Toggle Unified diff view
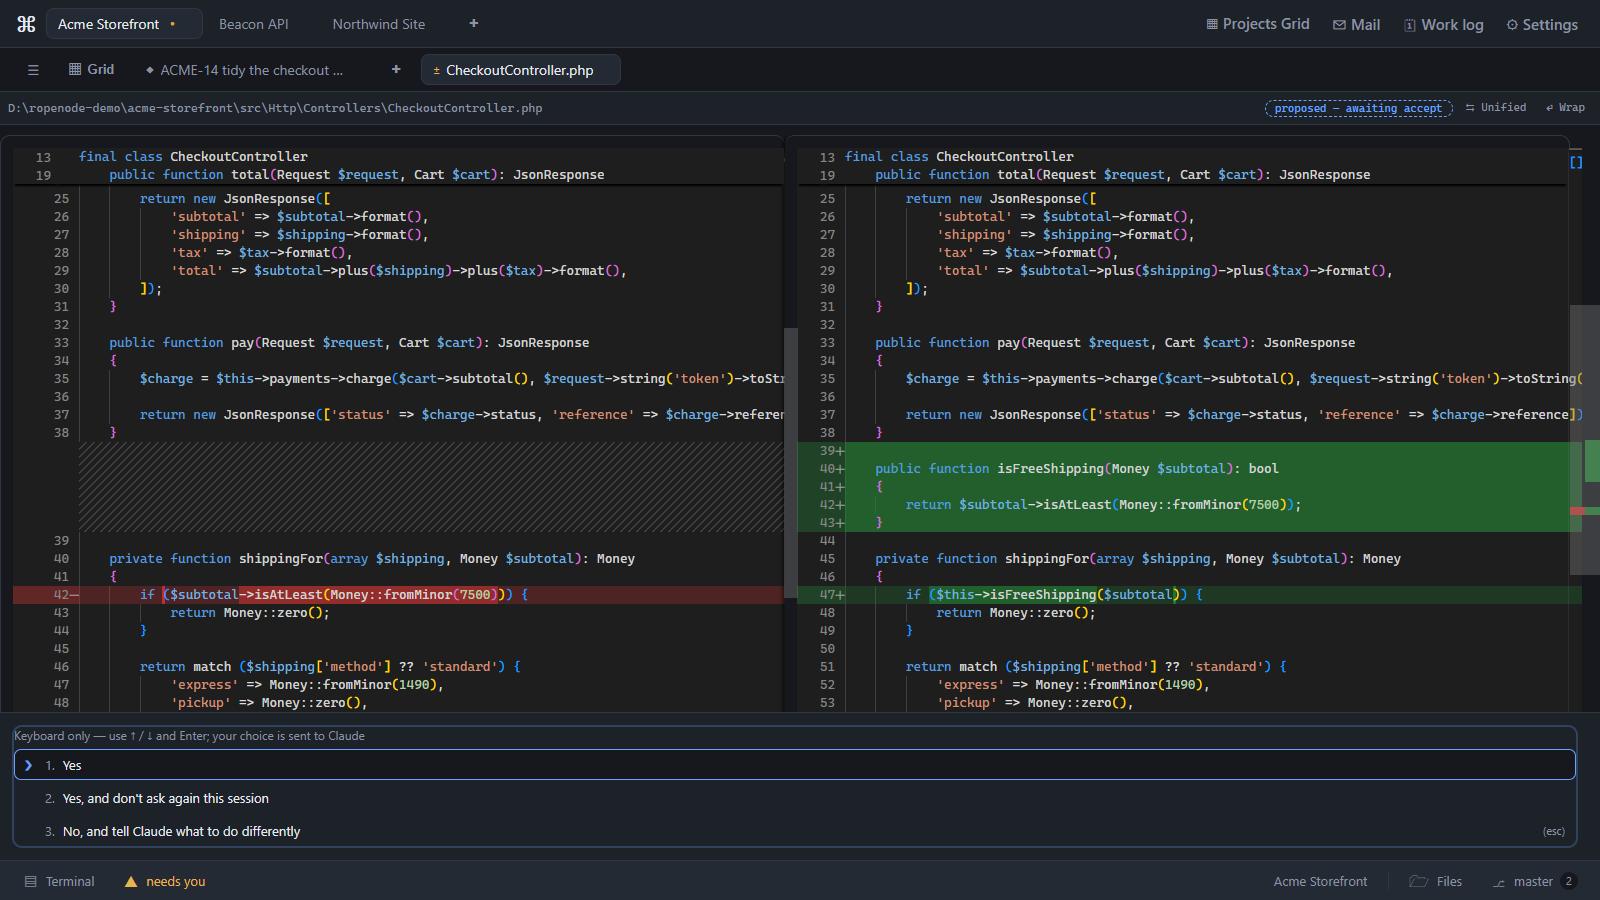Screen dimensions: 1600x900 pos(1496,107)
